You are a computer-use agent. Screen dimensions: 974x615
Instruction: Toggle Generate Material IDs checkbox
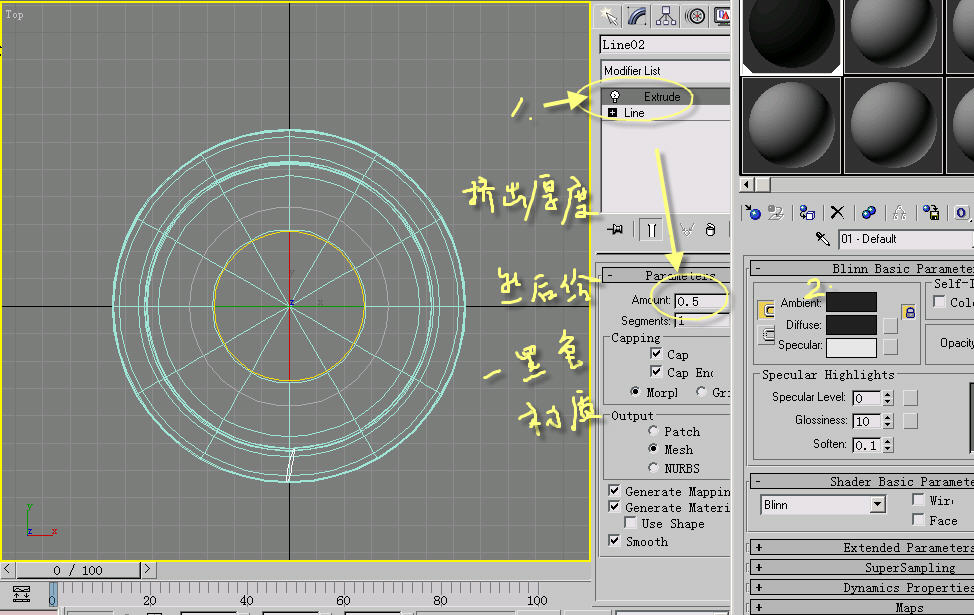(x=614, y=506)
